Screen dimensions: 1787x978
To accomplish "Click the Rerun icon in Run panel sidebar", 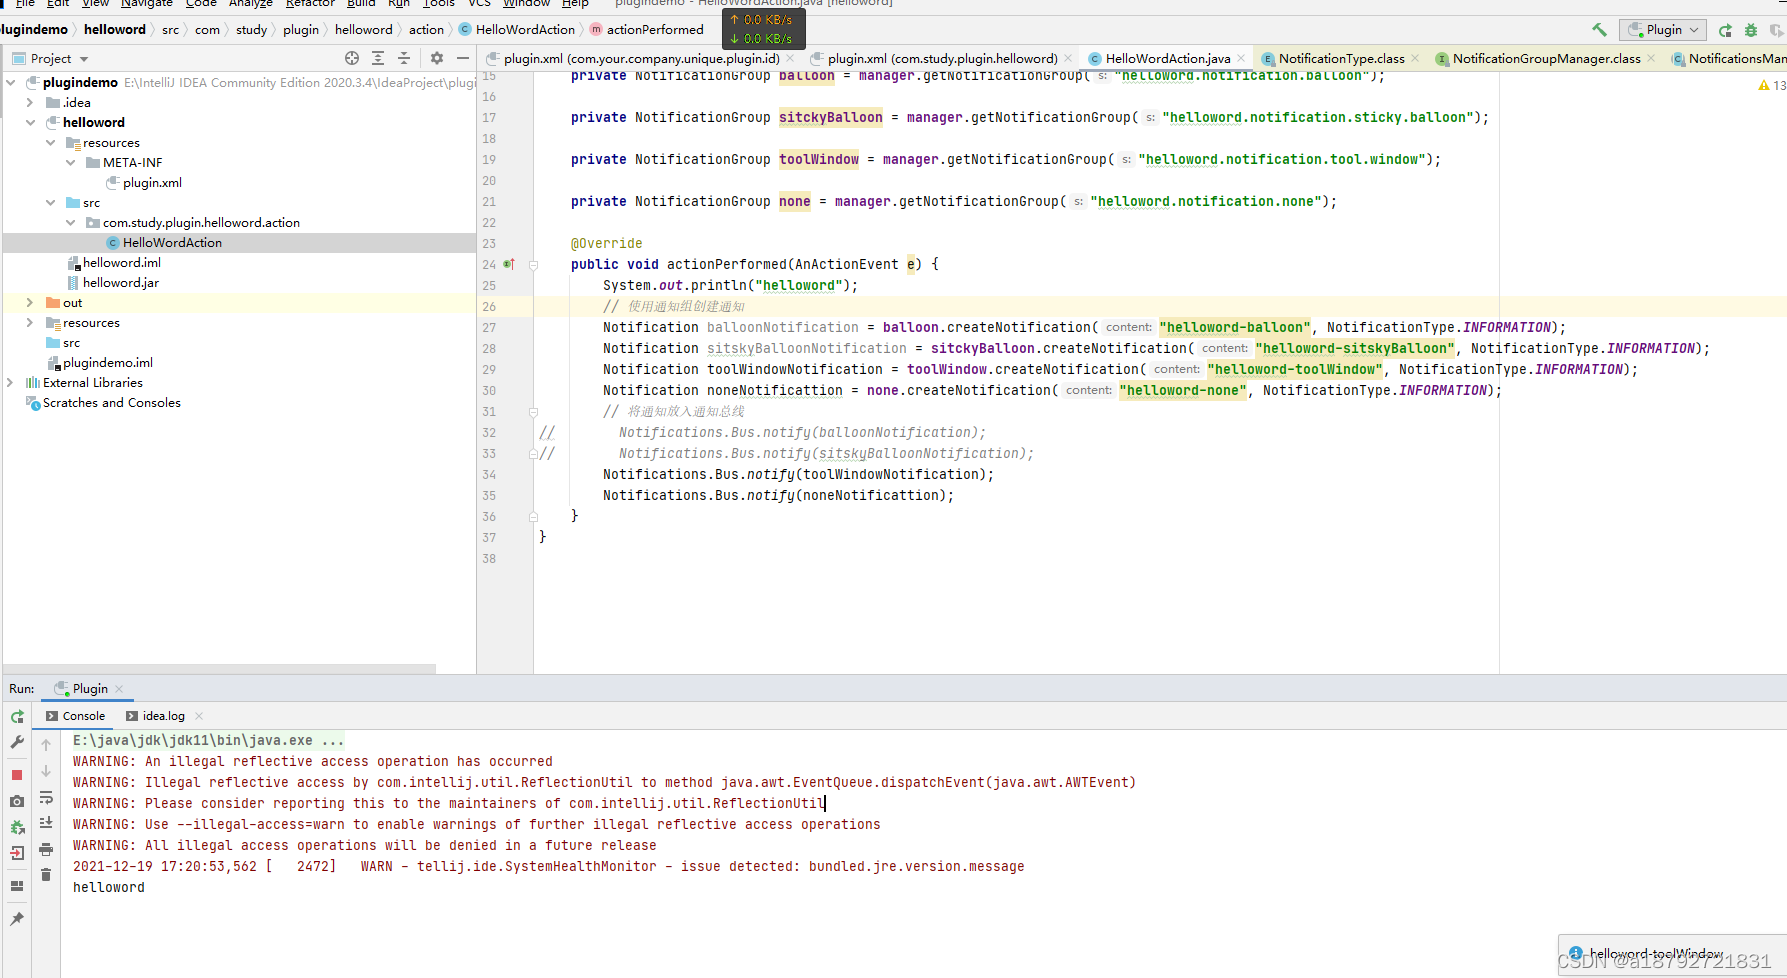I will click(17, 717).
